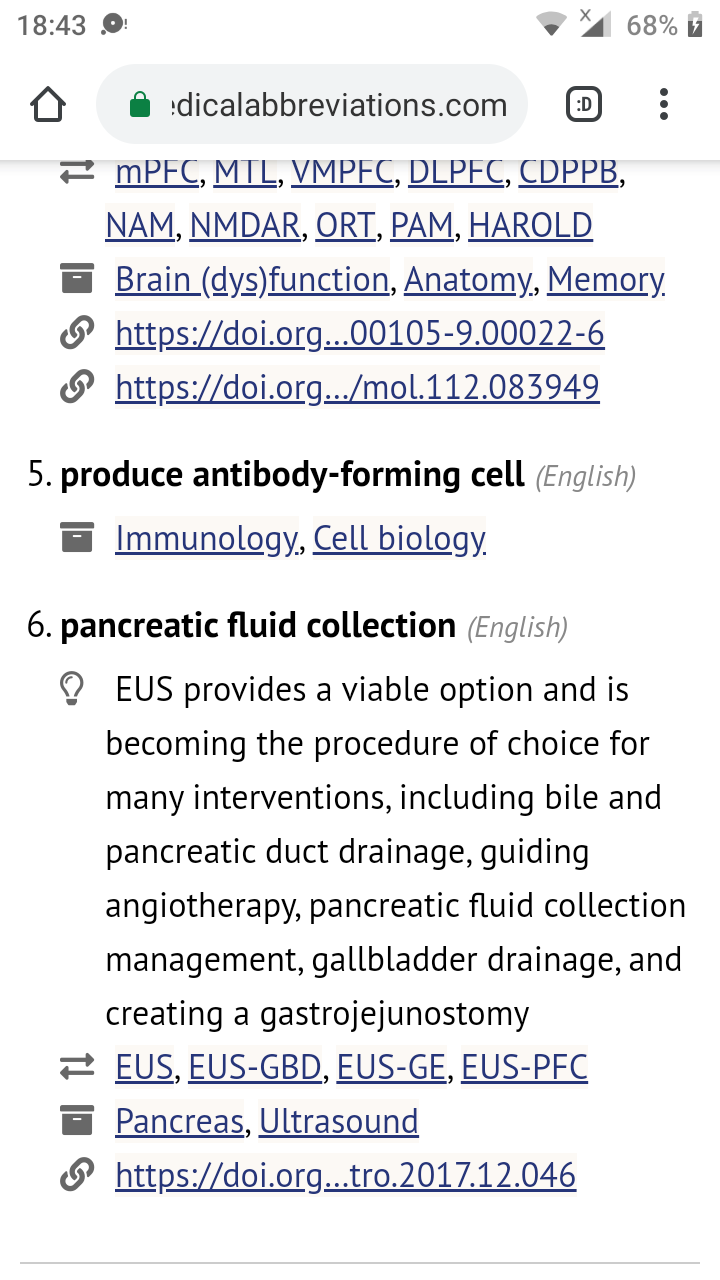Tap archive box icon next to Immunology

pos(76,538)
